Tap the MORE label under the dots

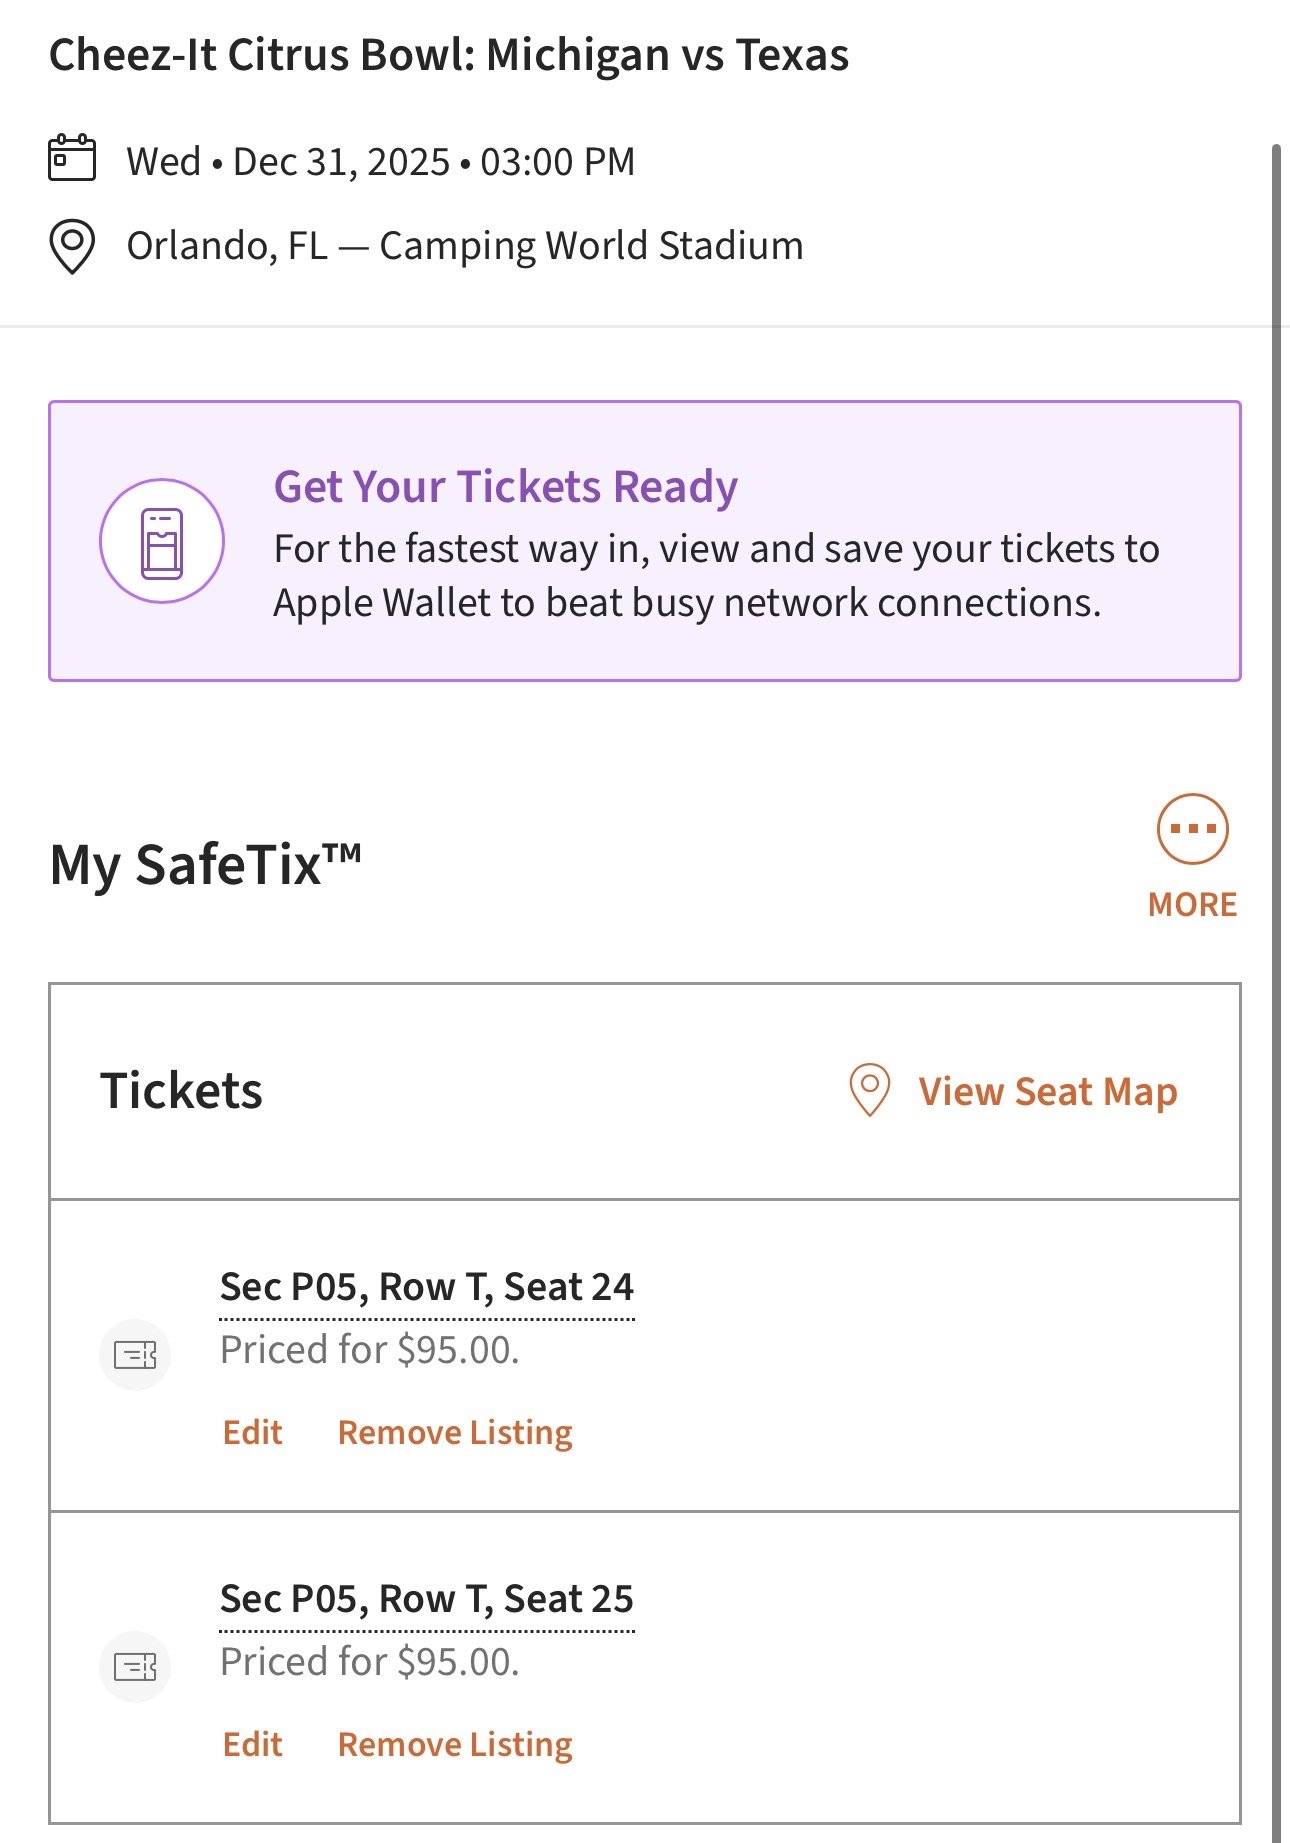pos(1192,905)
